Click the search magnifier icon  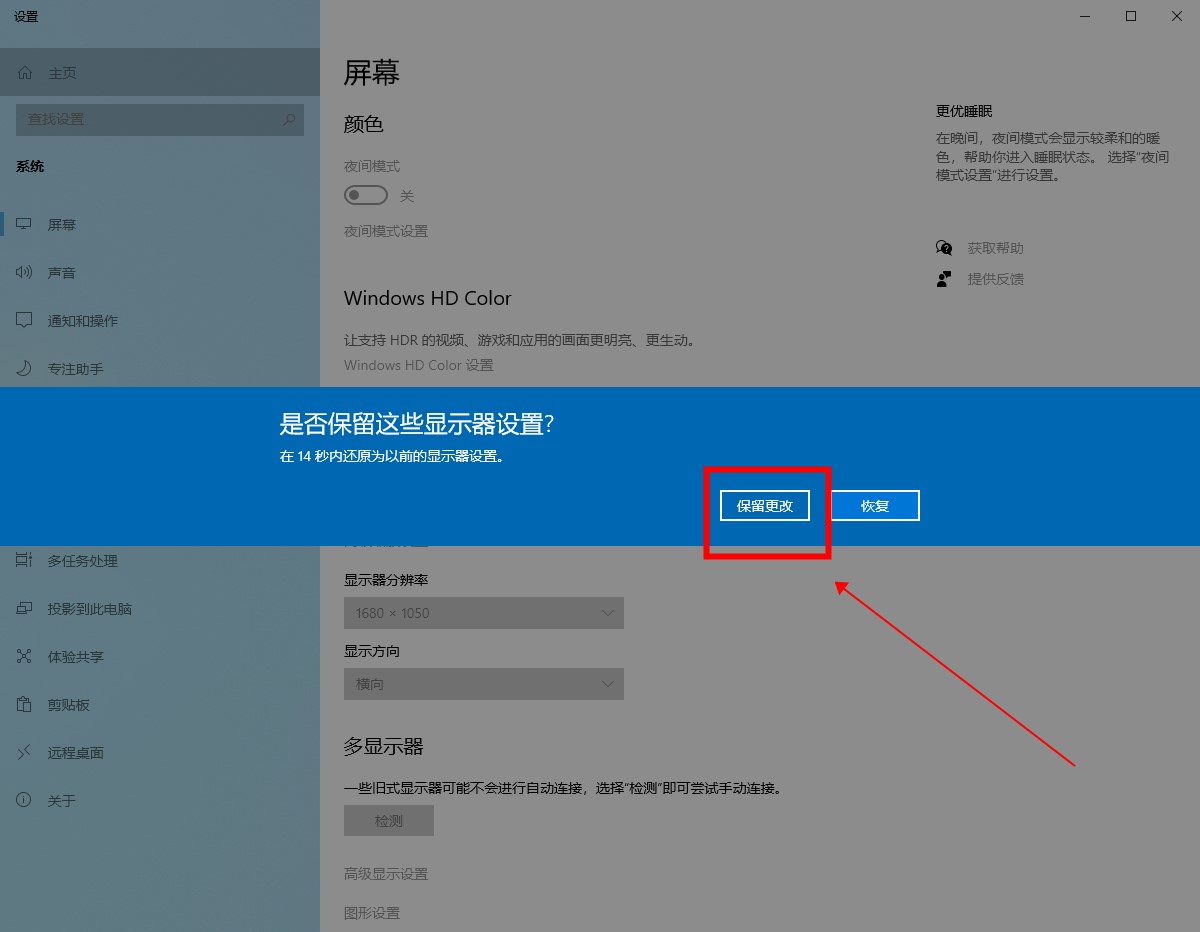click(x=289, y=119)
